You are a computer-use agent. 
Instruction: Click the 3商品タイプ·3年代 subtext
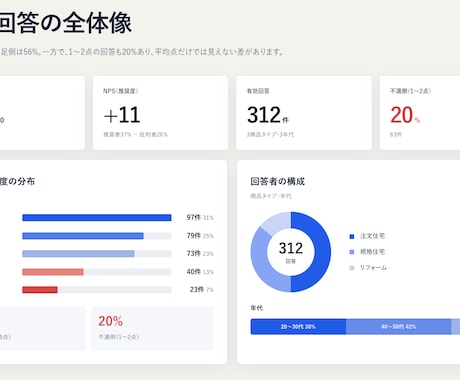tap(270, 135)
